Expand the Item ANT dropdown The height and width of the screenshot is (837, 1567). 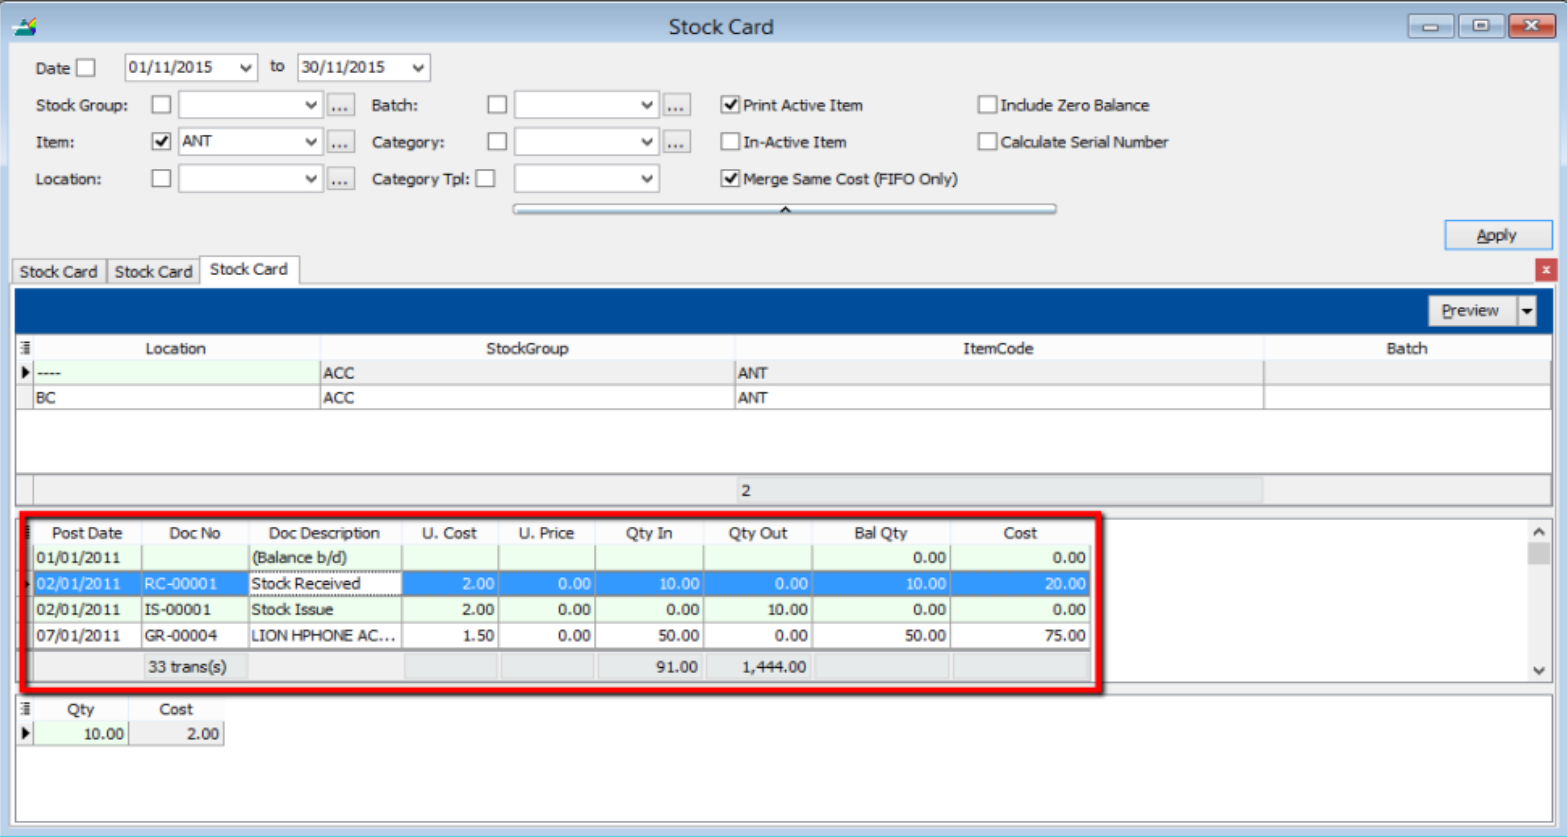pos(310,142)
